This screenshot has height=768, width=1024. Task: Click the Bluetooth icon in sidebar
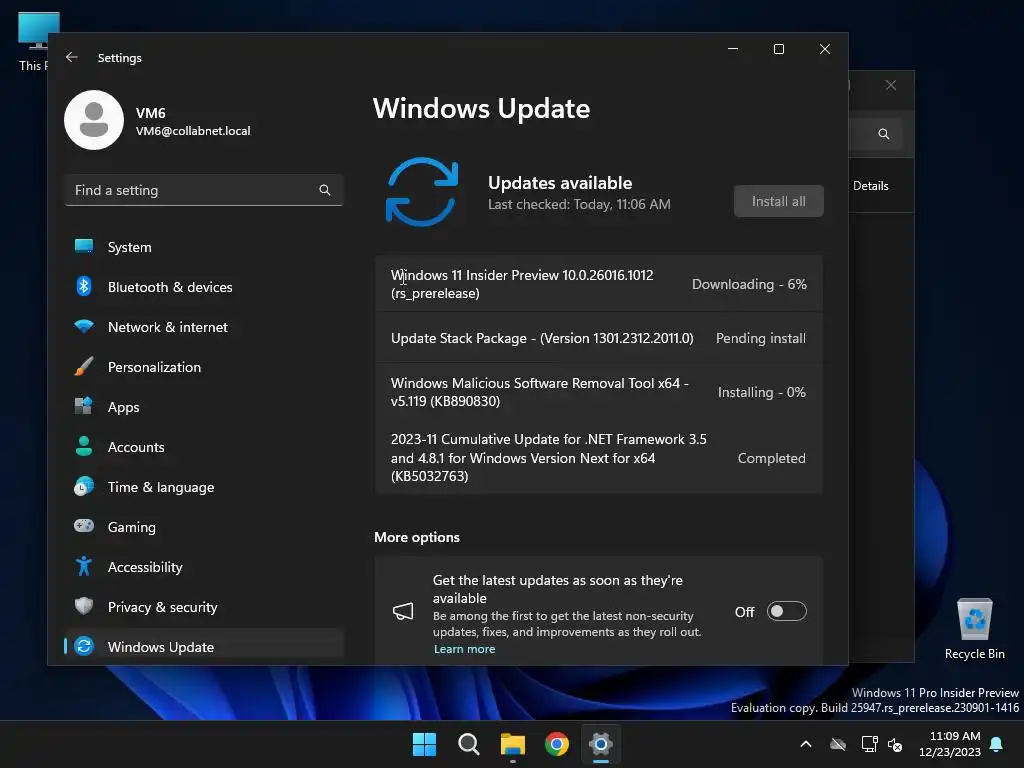[84, 286]
